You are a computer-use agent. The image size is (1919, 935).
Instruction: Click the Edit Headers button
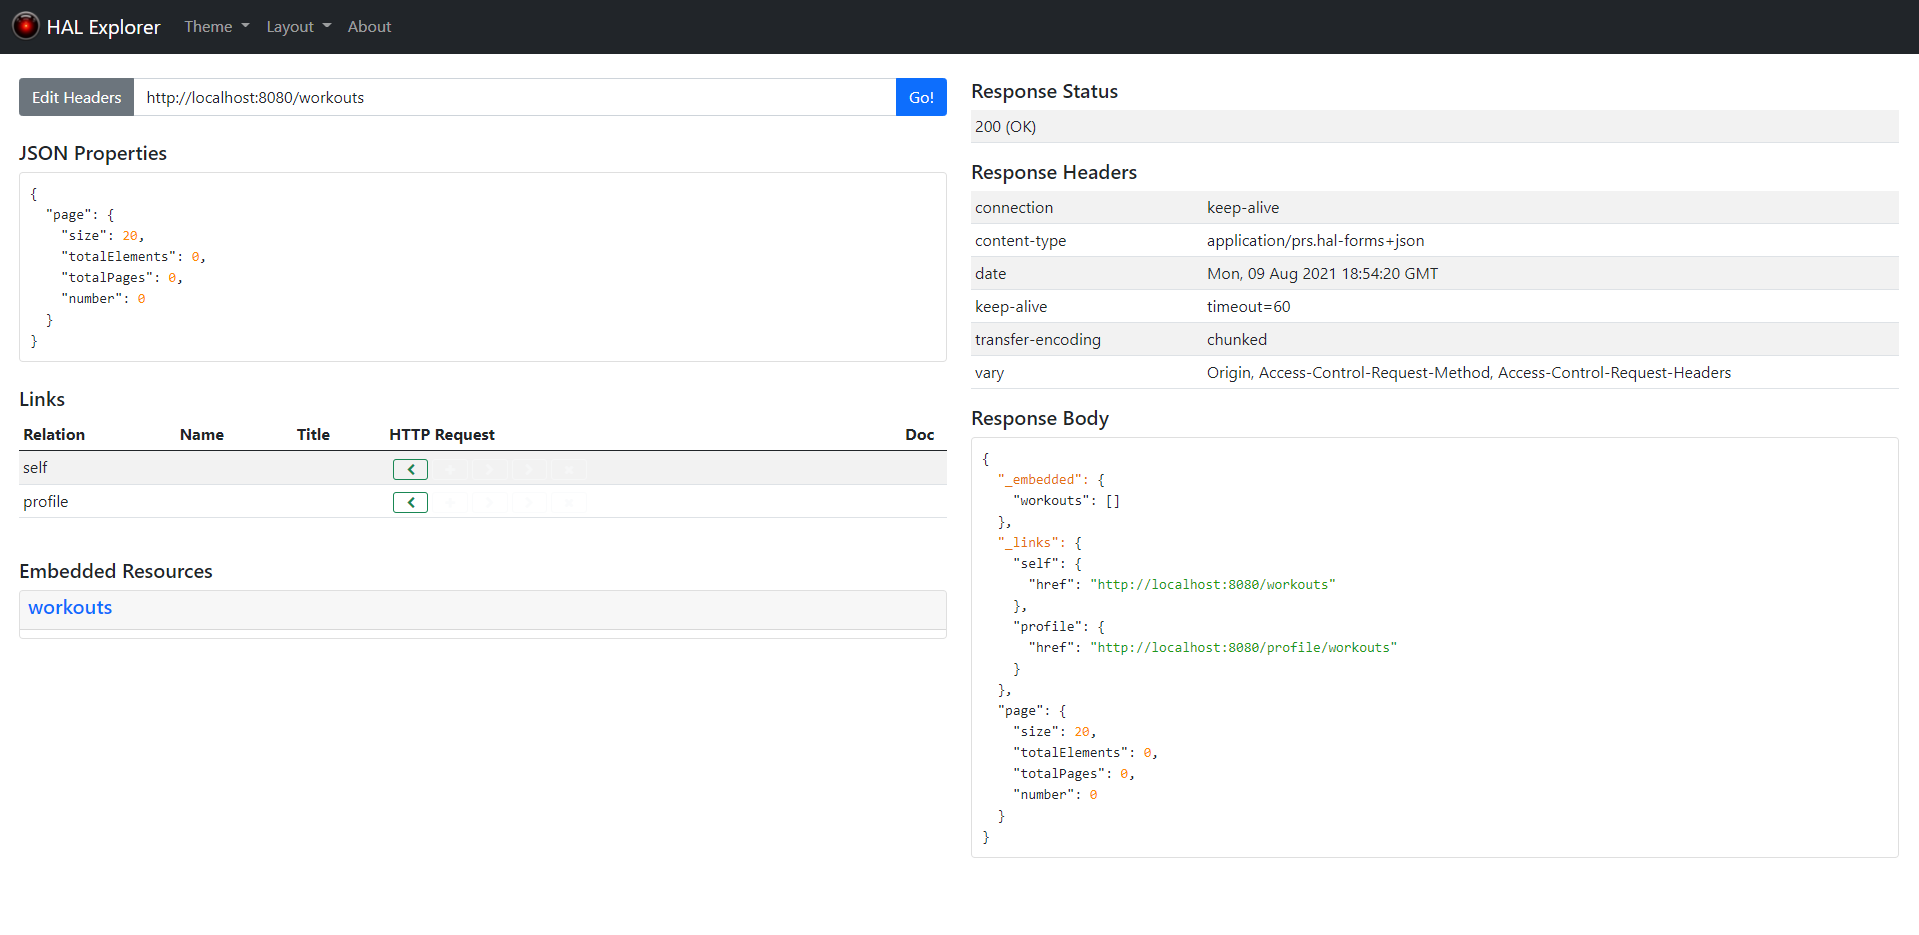pos(76,97)
